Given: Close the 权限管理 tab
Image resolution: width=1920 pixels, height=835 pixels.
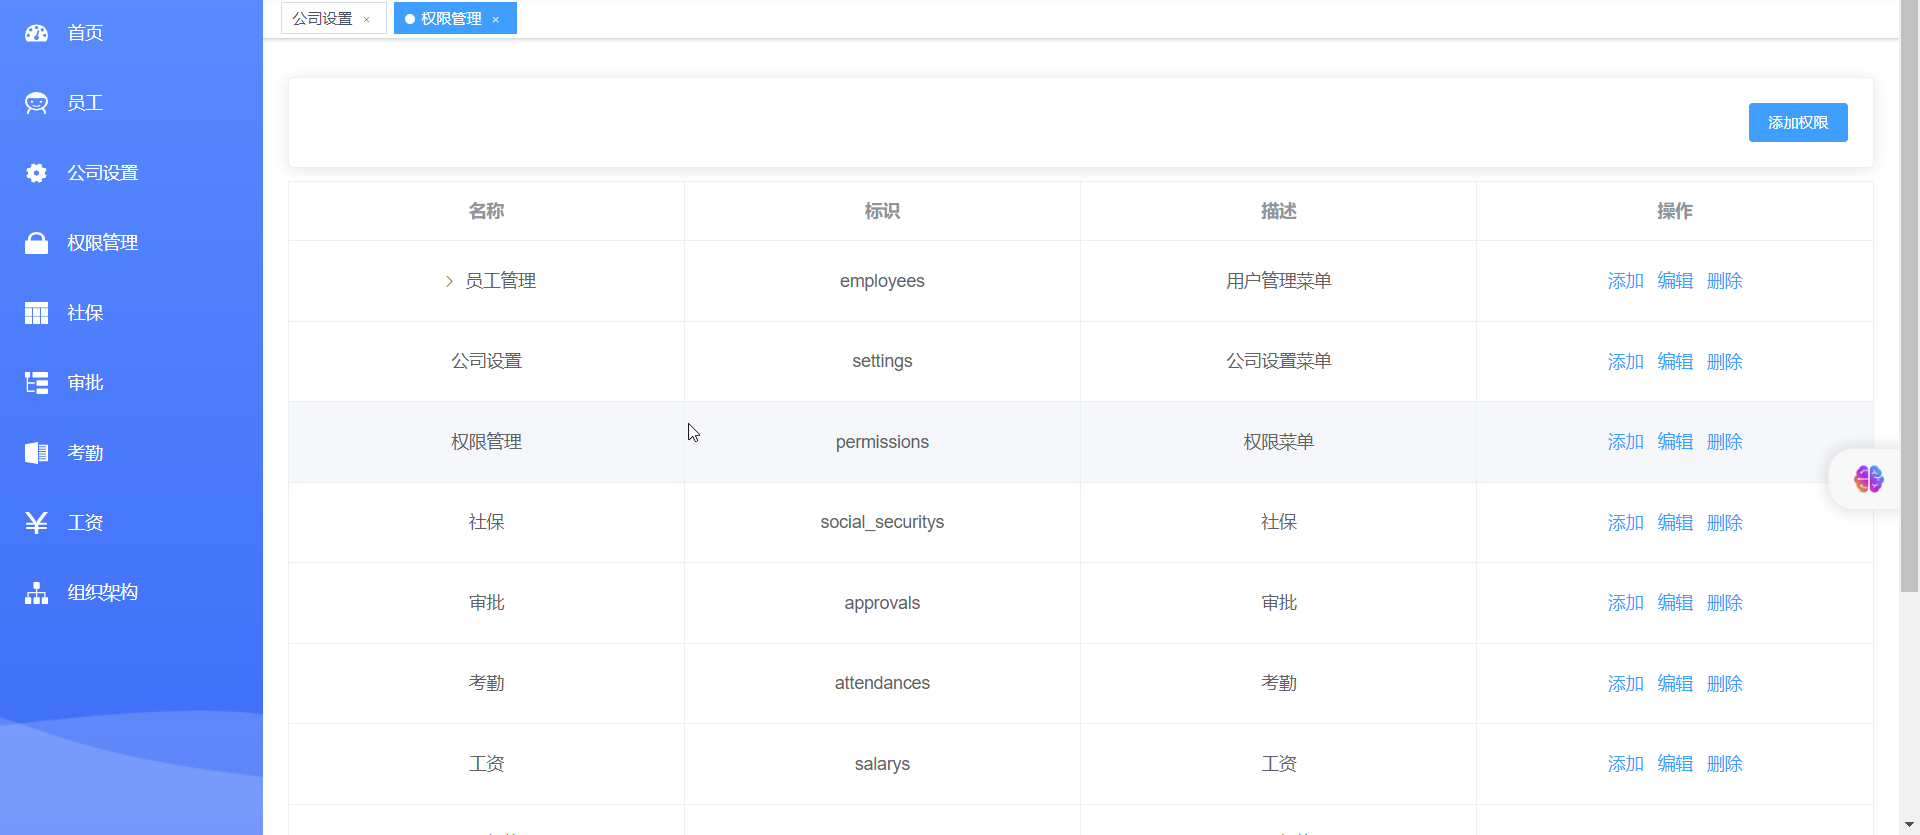Looking at the screenshot, I should 496,19.
